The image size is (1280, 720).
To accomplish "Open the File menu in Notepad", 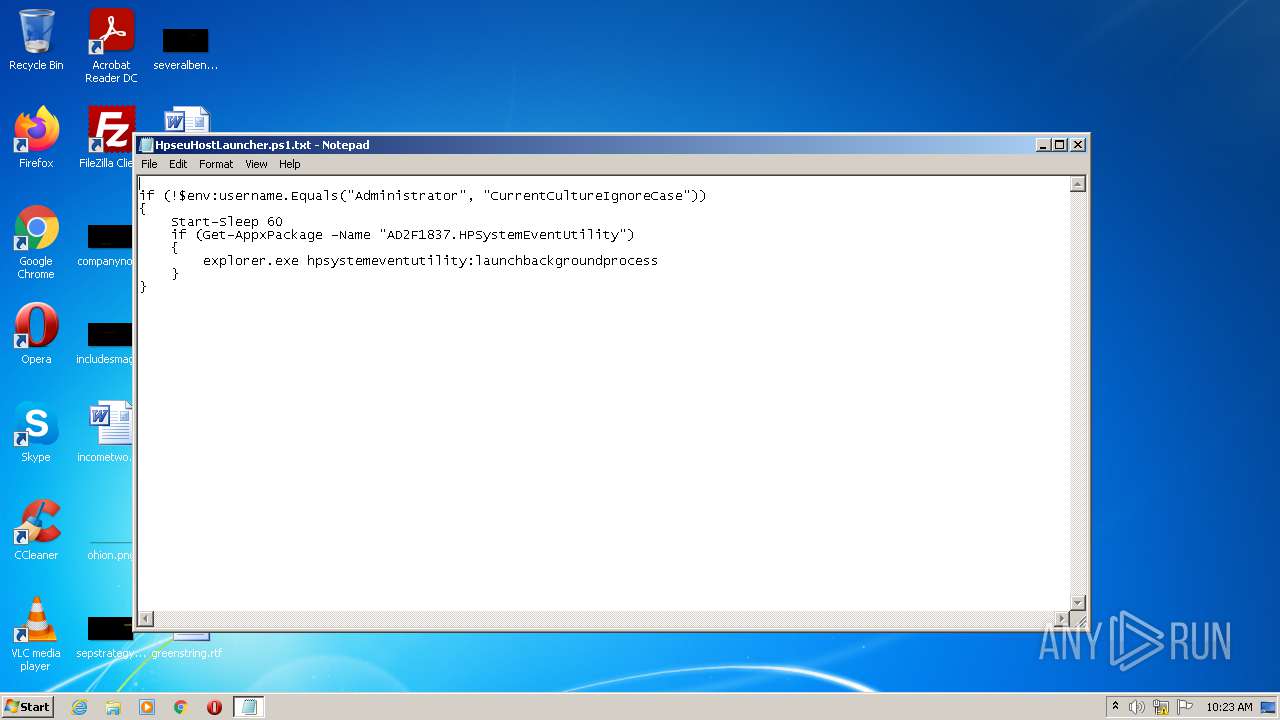I will click(x=149, y=164).
